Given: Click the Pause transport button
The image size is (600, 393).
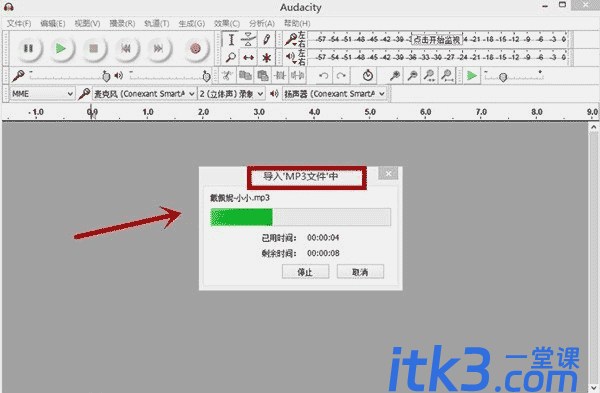Looking at the screenshot, I should click(28, 49).
